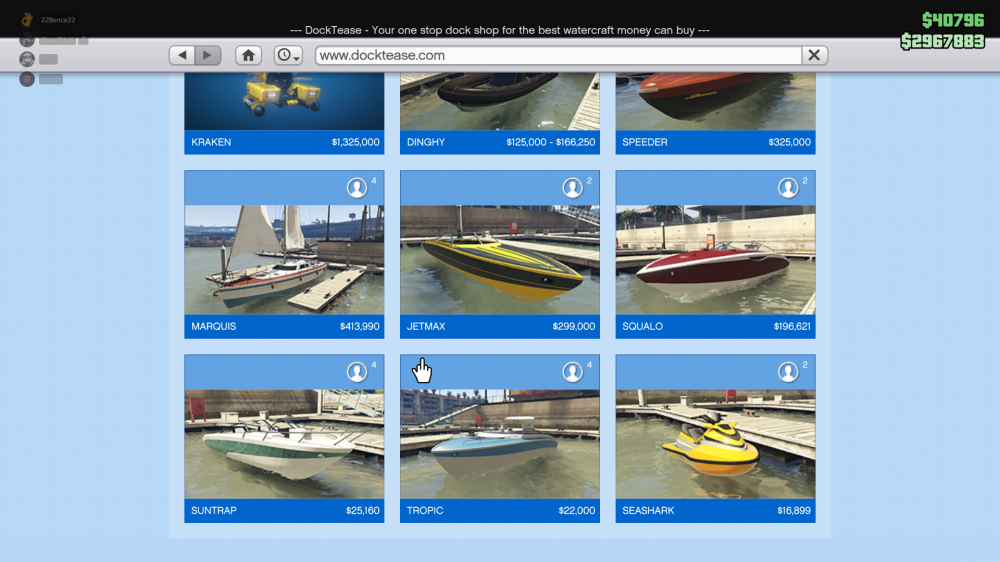Click the Tropic passenger capacity icon
This screenshot has height=562, width=1000.
coord(573,372)
